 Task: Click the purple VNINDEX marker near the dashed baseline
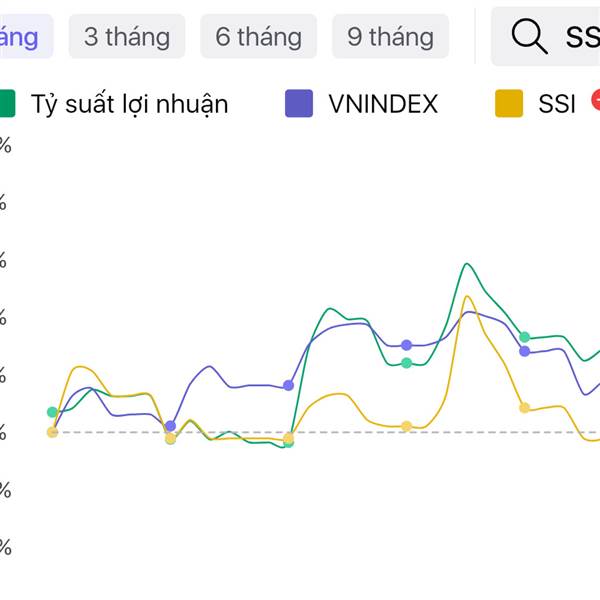170,426
